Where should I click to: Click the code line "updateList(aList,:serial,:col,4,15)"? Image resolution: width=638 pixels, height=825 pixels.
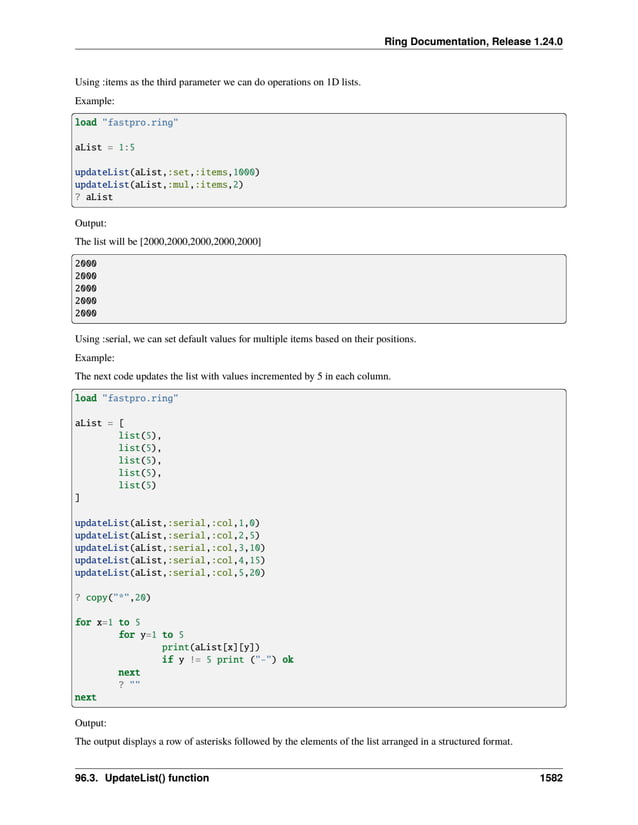click(x=170, y=560)
